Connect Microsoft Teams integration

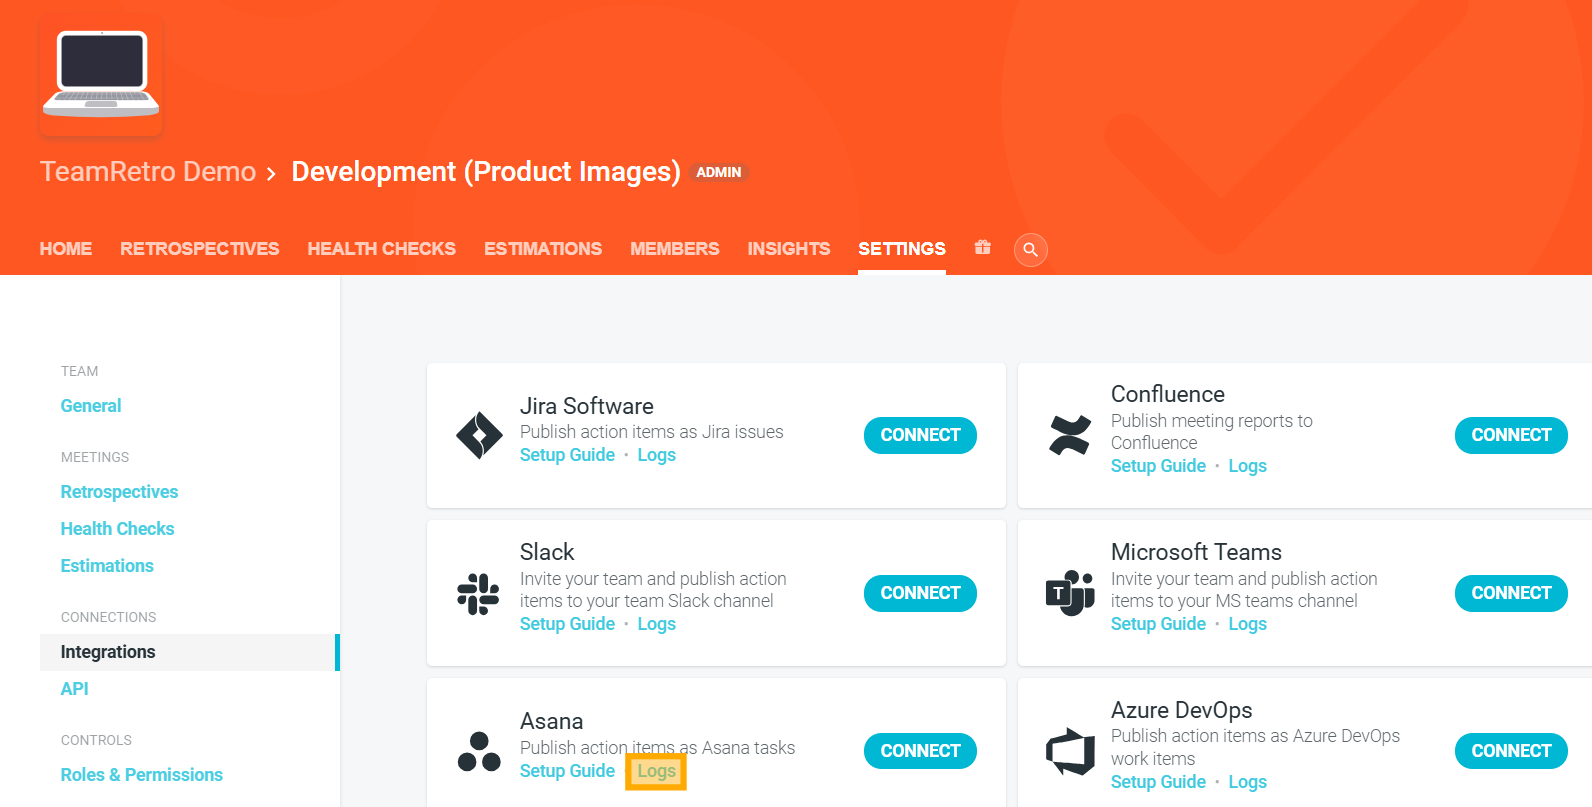(1511, 593)
